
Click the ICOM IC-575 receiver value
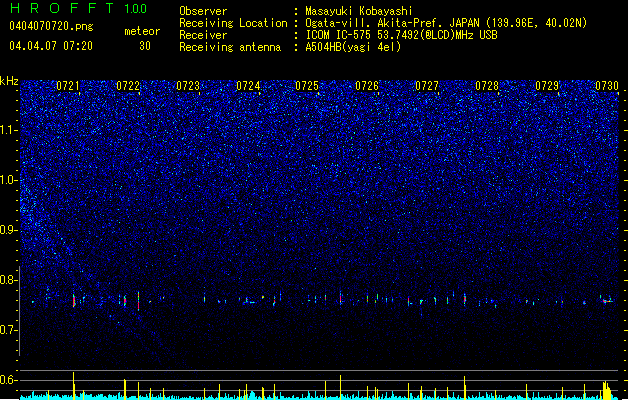pyautogui.click(x=402, y=35)
